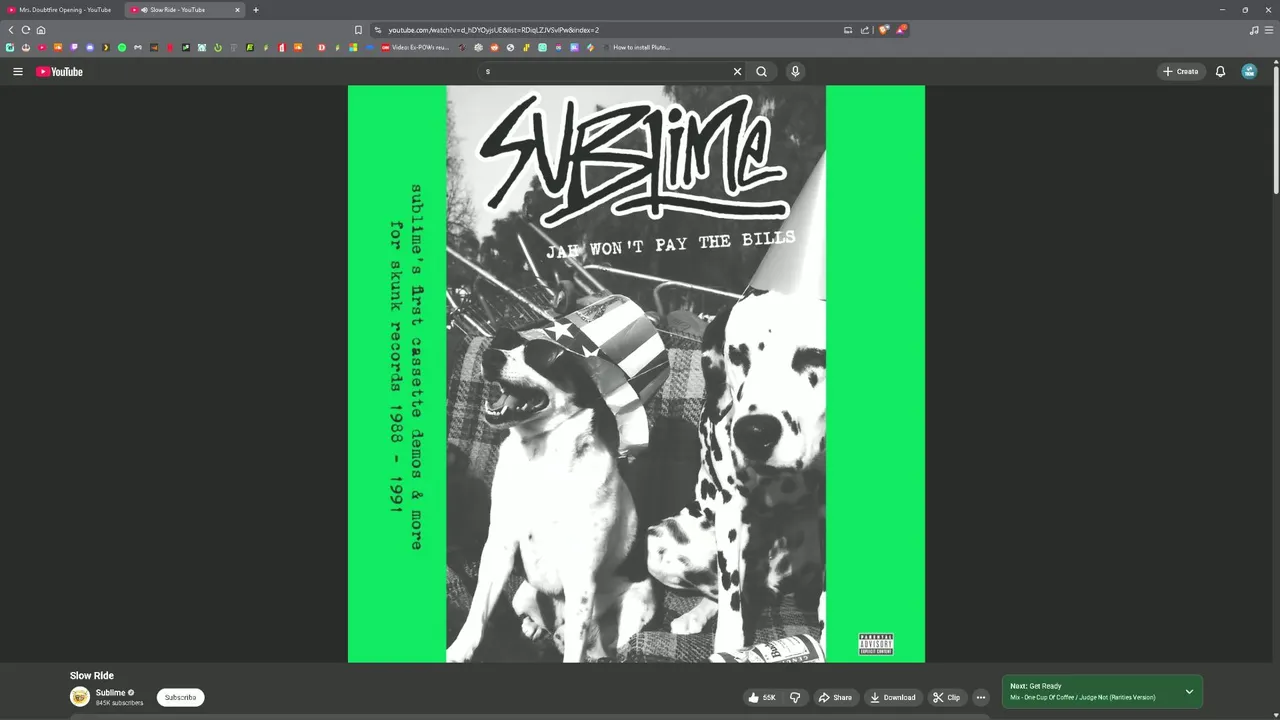The image size is (1280, 720).
Task: Open the YouTube guide hamburger menu
Action: coord(17,71)
